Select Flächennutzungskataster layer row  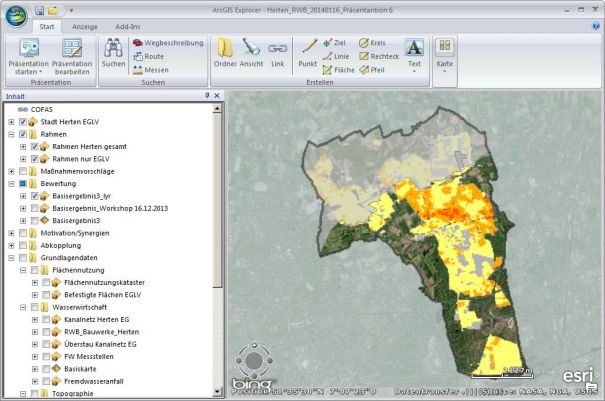coord(105,283)
